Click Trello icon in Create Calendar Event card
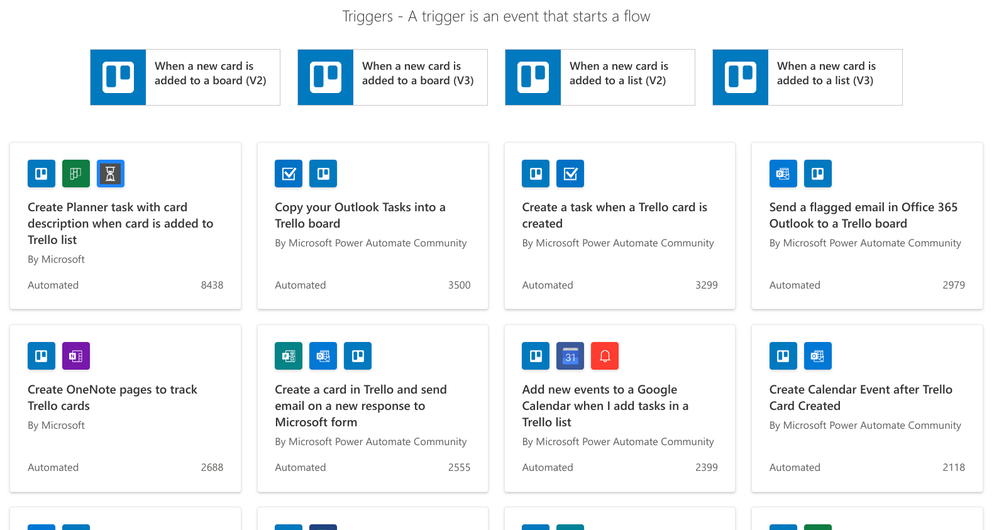Viewport: 999px width, 530px height. [x=783, y=355]
